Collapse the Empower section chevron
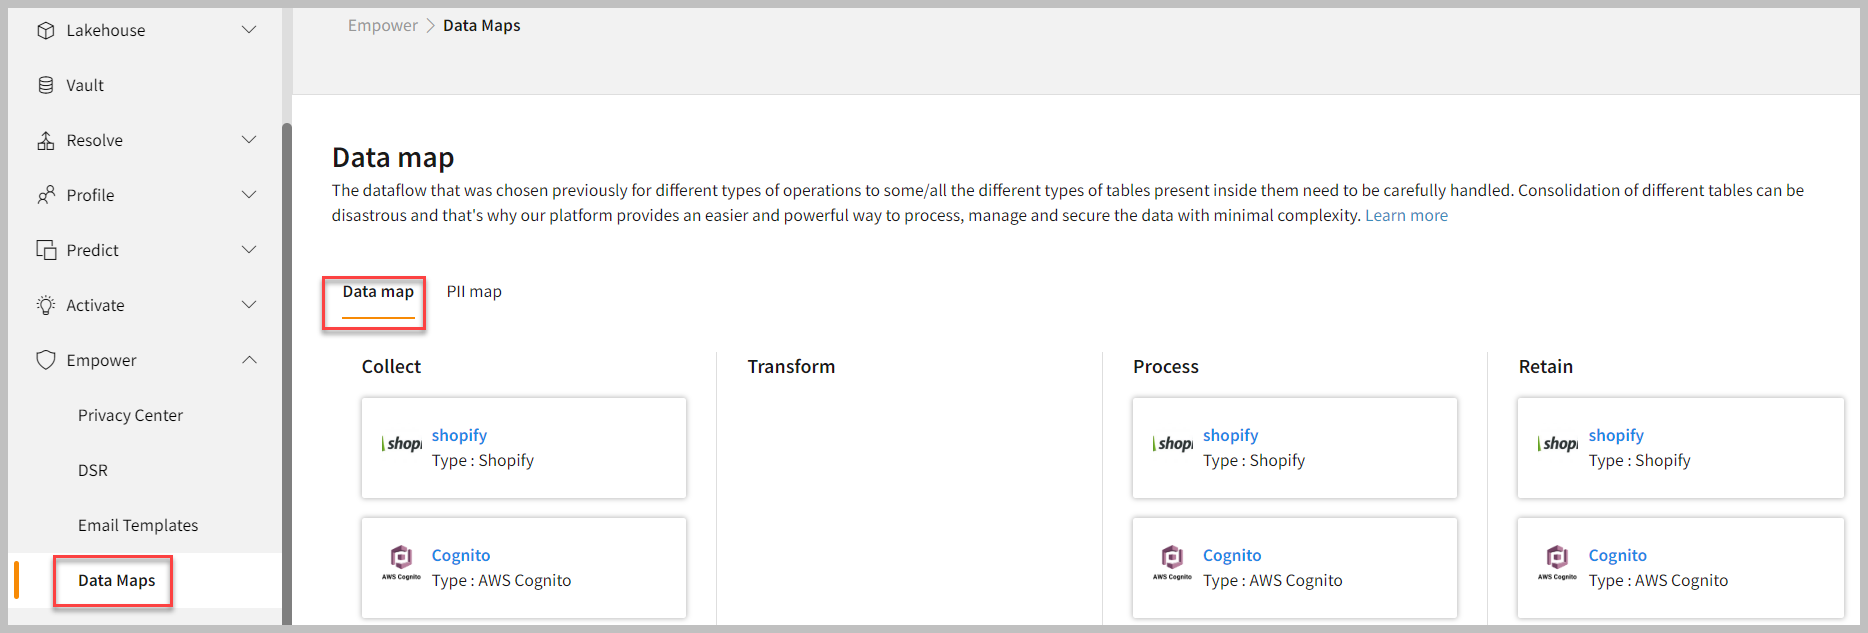1868x633 pixels. pos(249,360)
